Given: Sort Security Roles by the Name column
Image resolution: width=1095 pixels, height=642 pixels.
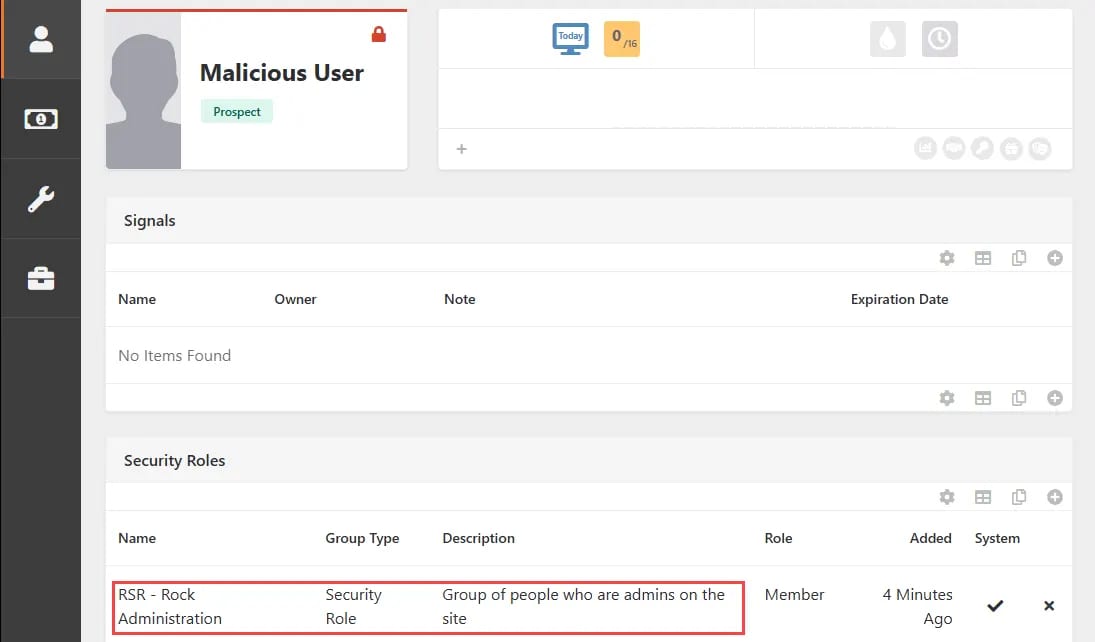Looking at the screenshot, I should click(137, 538).
